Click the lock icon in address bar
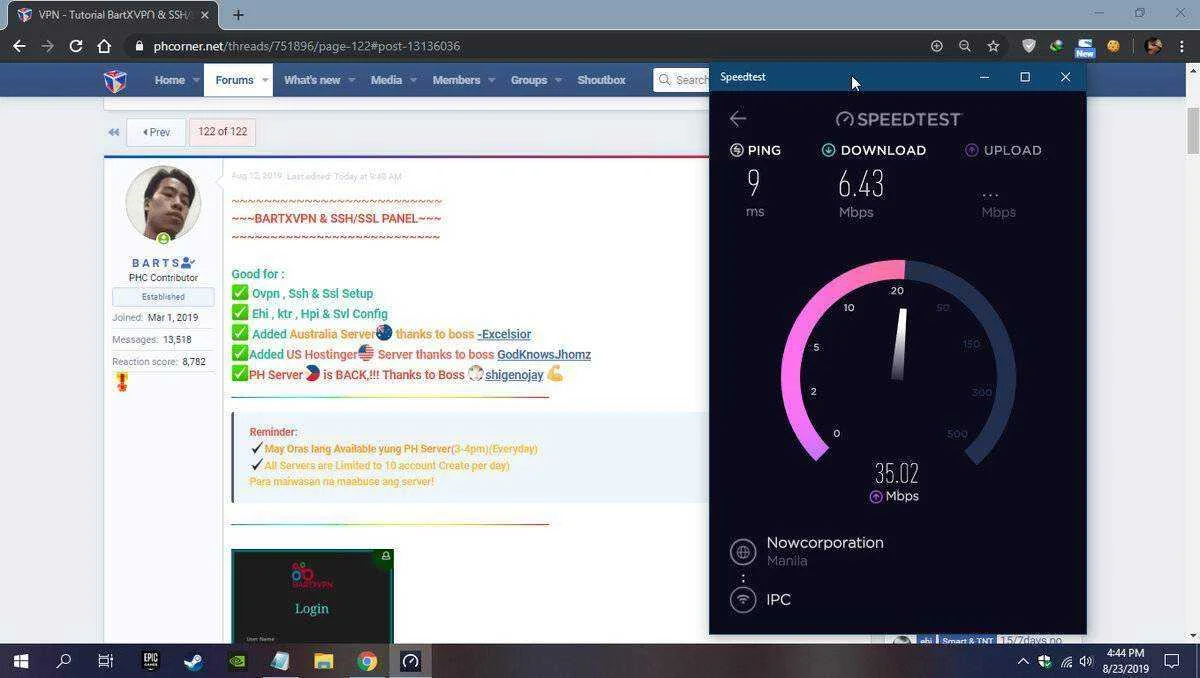 (x=139, y=46)
